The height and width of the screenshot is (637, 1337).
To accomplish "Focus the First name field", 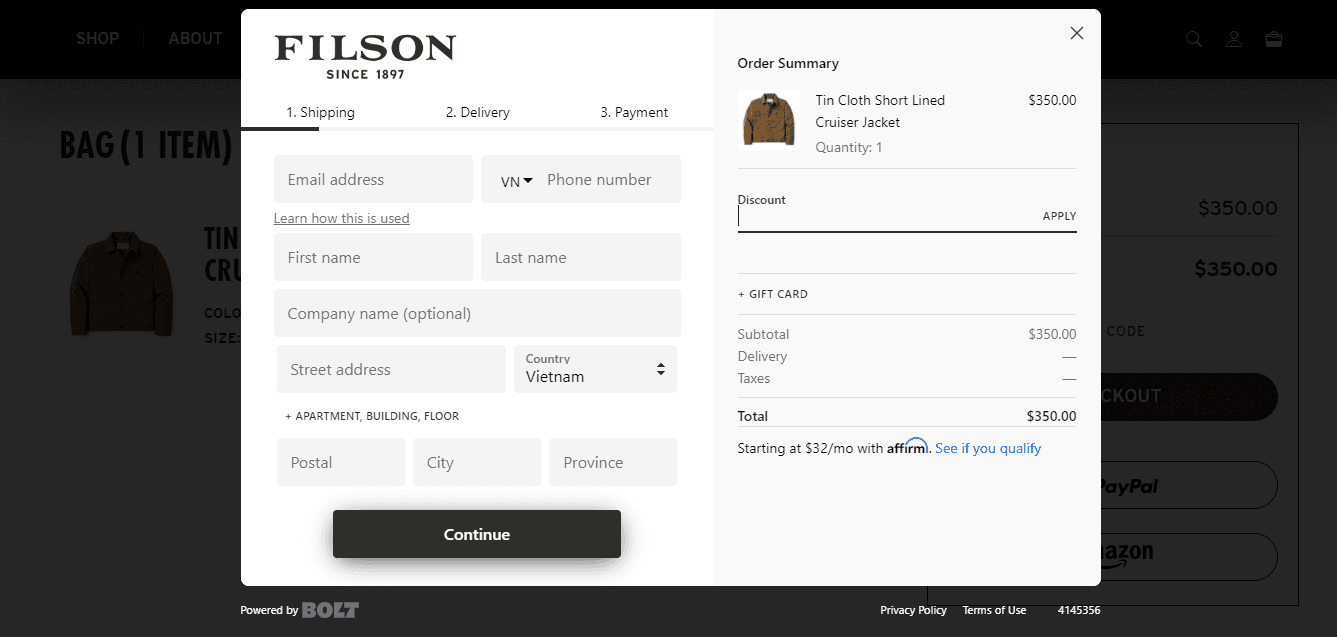I will (373, 257).
